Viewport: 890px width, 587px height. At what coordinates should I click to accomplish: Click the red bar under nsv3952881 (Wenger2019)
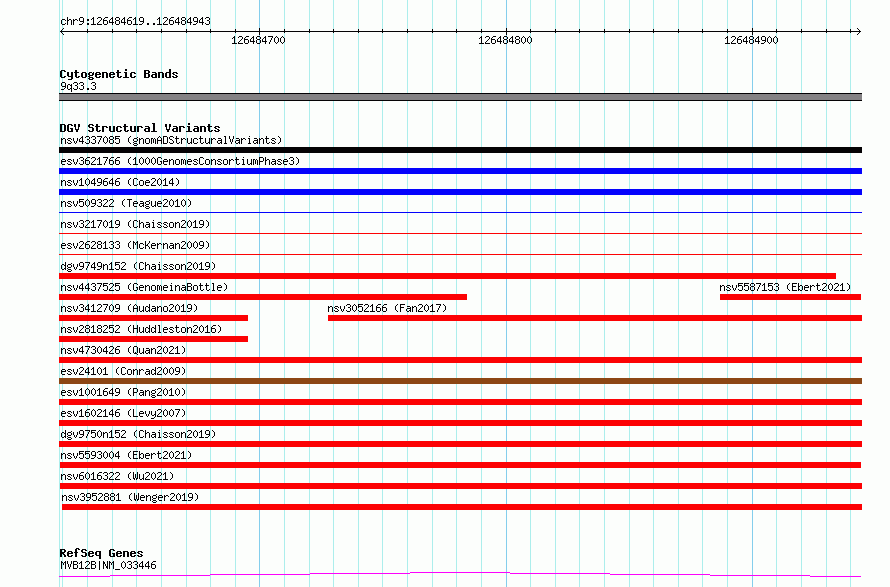click(462, 507)
